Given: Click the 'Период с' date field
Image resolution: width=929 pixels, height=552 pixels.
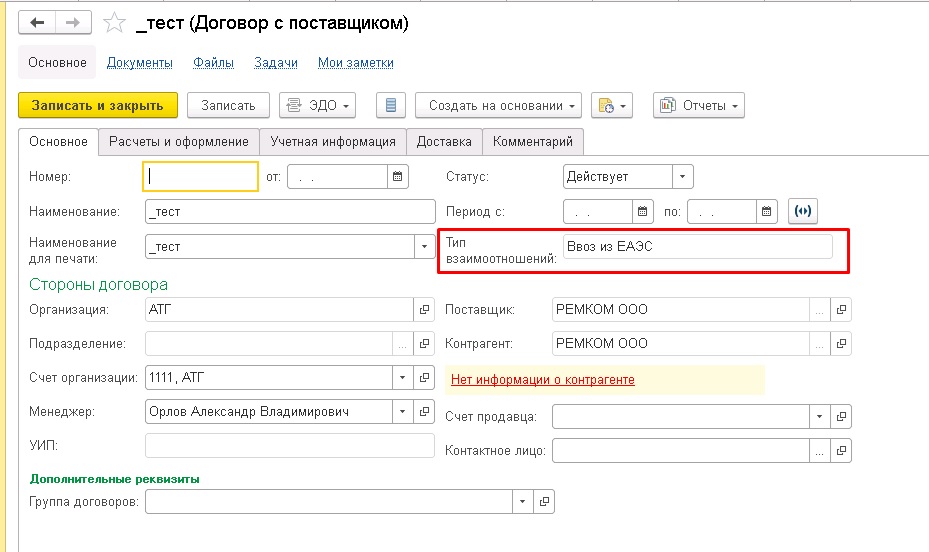Looking at the screenshot, I should [x=598, y=211].
